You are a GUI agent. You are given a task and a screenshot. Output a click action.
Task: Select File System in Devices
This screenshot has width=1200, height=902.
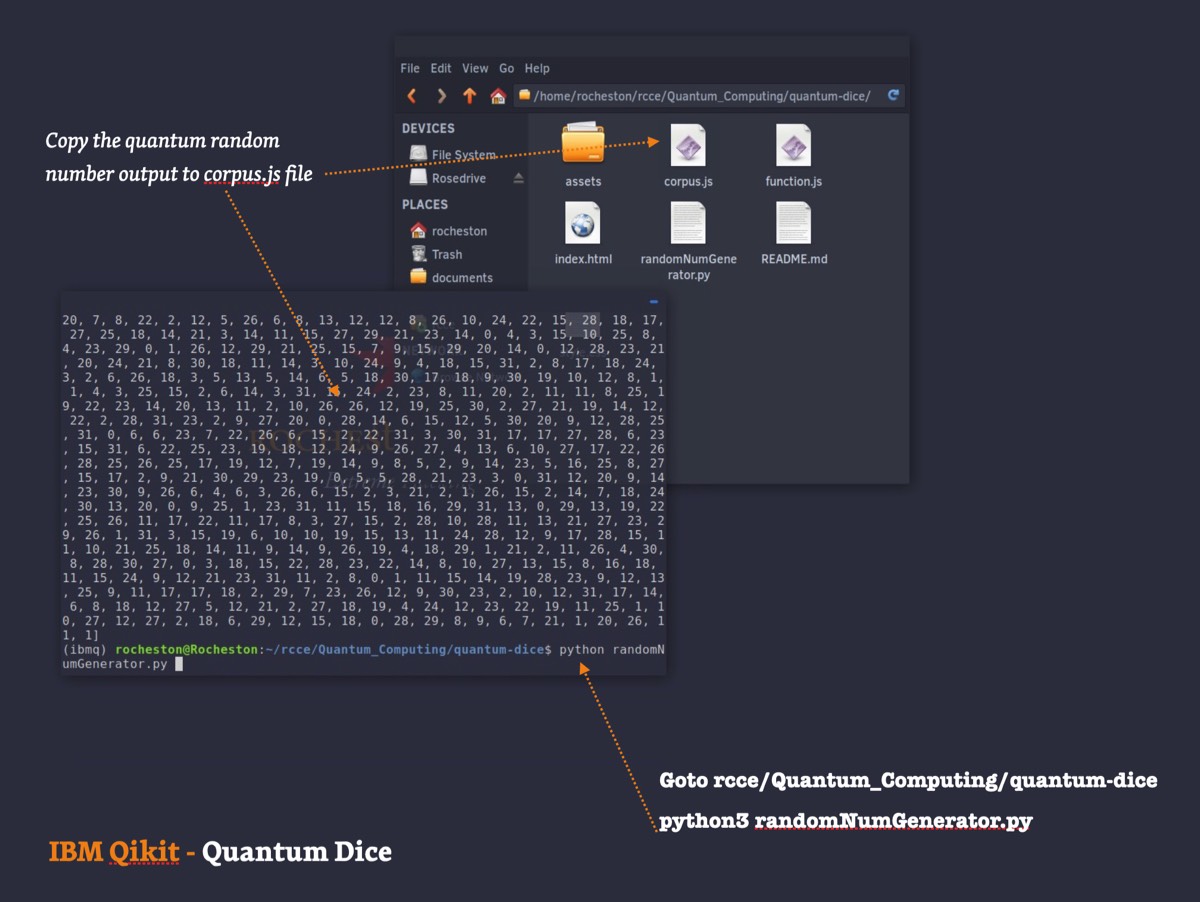[x=462, y=155]
